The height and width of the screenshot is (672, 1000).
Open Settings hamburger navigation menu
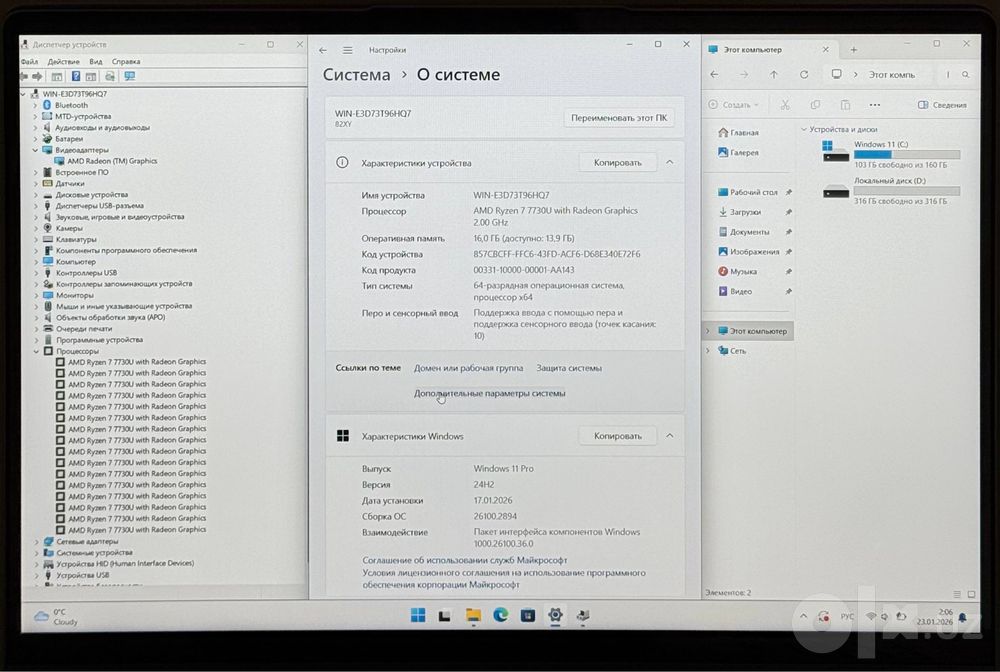click(x=348, y=50)
